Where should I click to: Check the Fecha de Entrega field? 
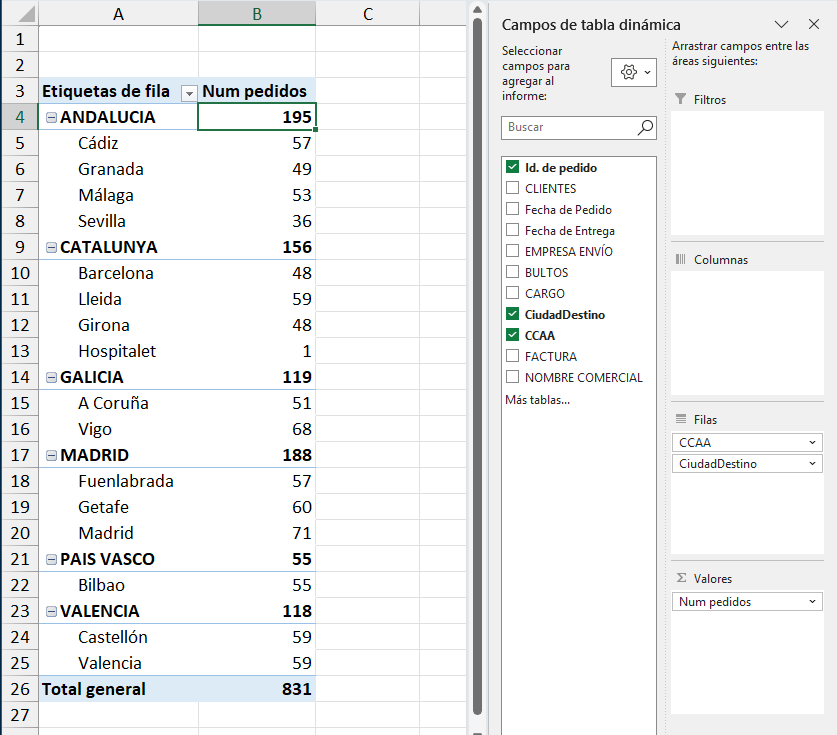(512, 230)
